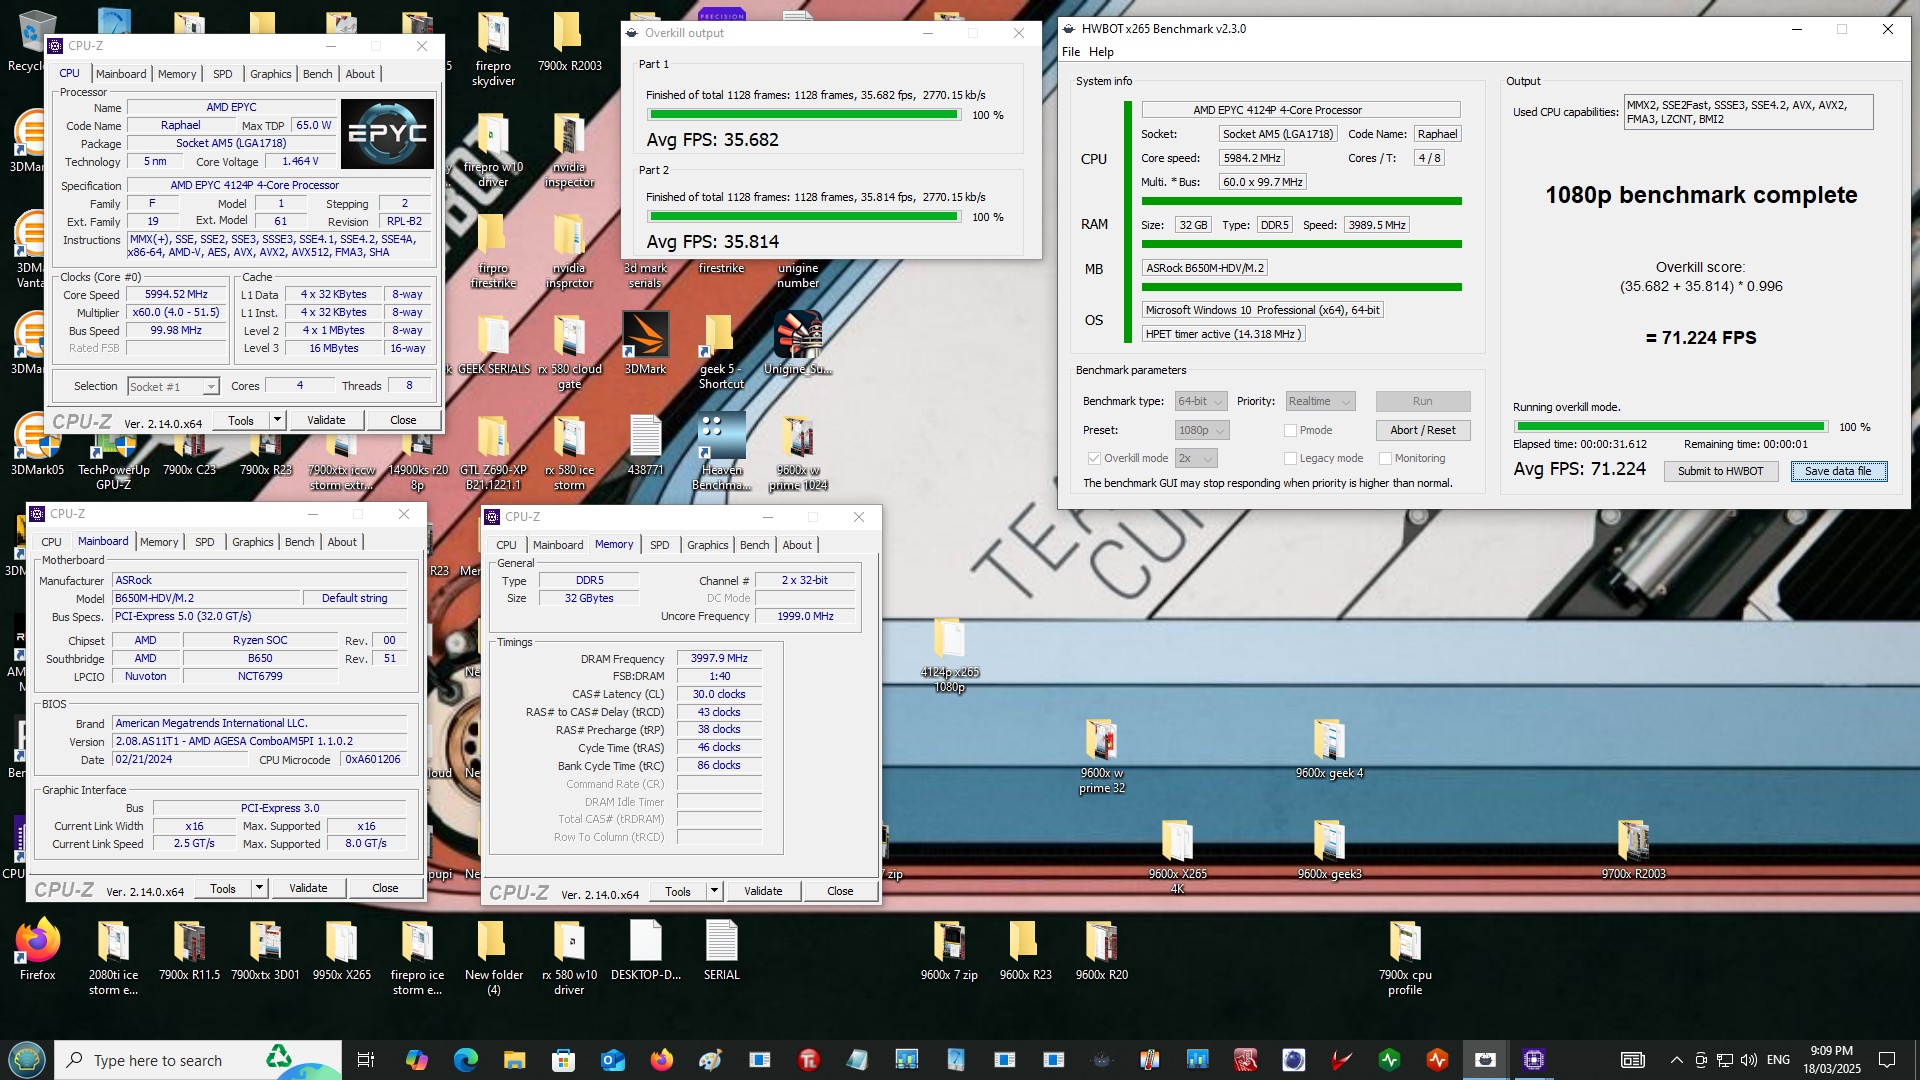Open the SERIAL text file icon

click(721, 951)
